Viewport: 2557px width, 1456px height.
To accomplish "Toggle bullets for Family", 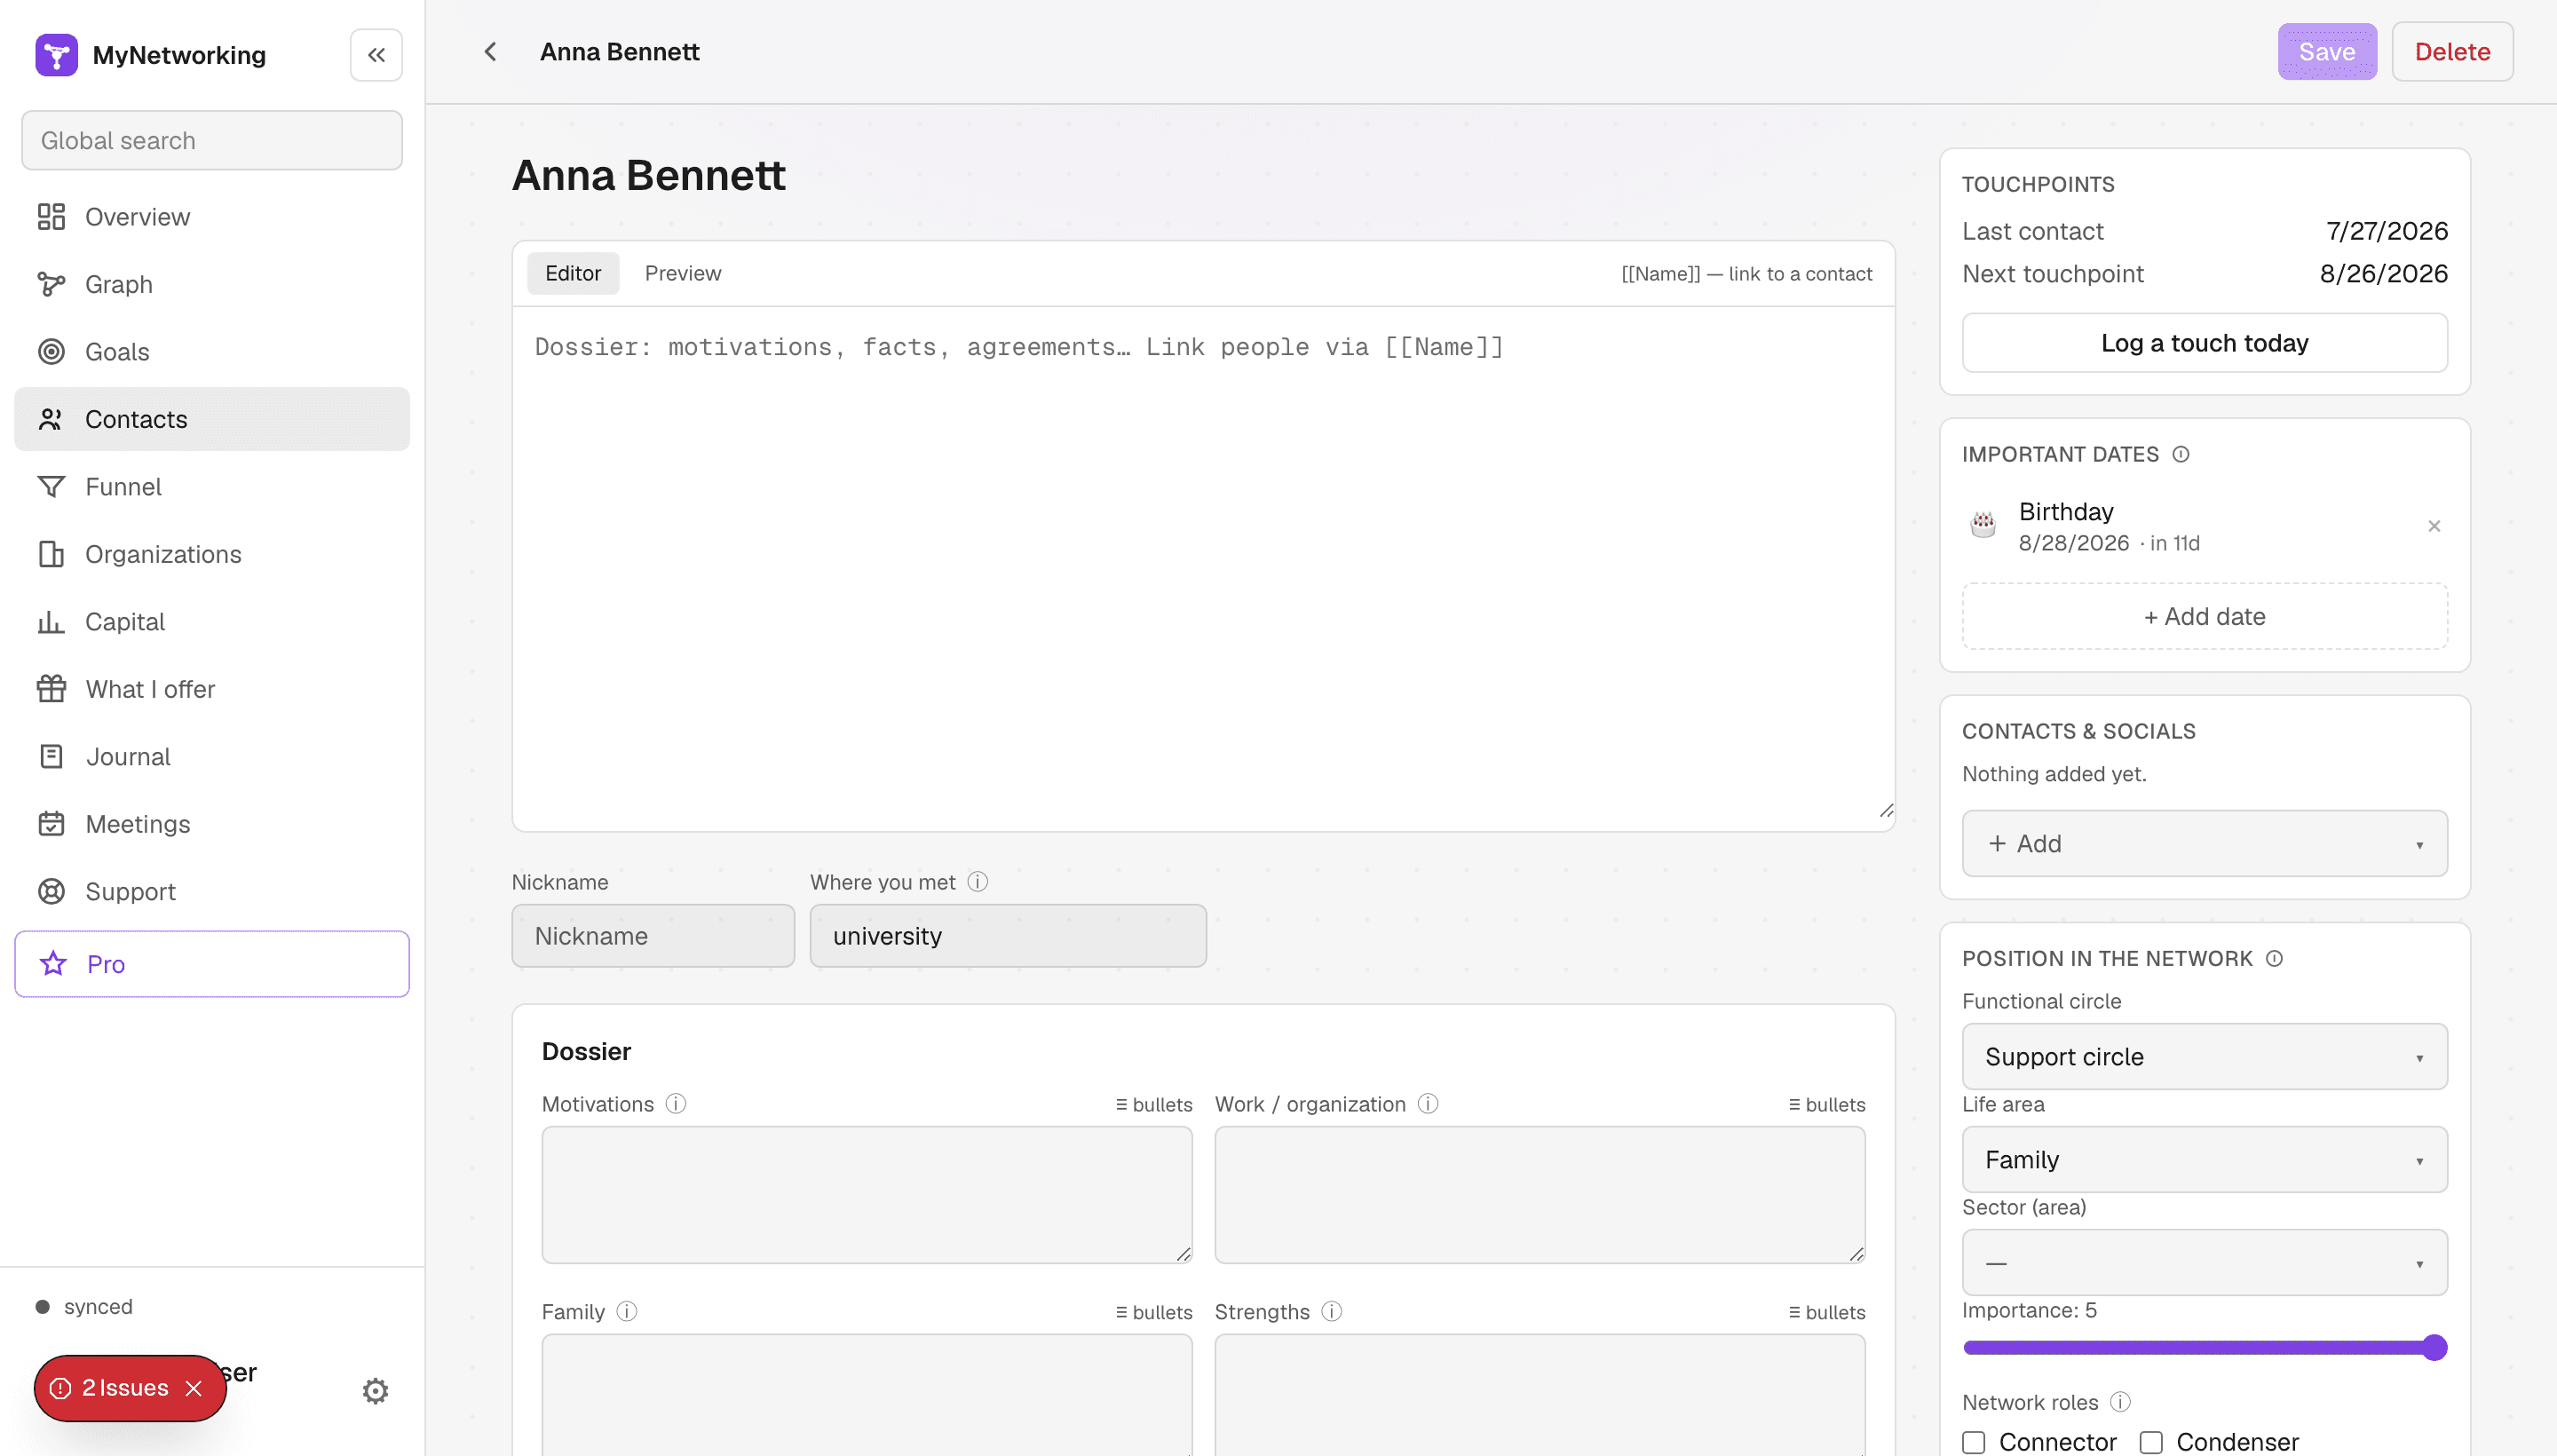I will click(1154, 1312).
